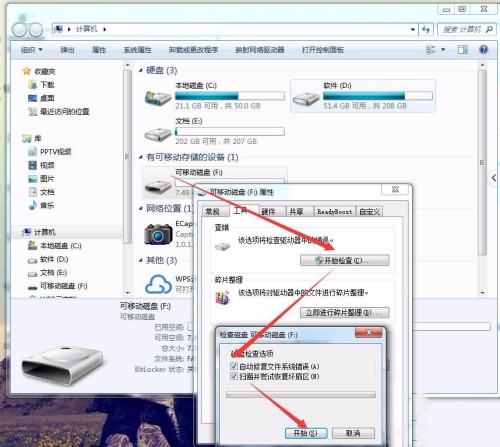Toggle the preview pane icon

point(462,50)
